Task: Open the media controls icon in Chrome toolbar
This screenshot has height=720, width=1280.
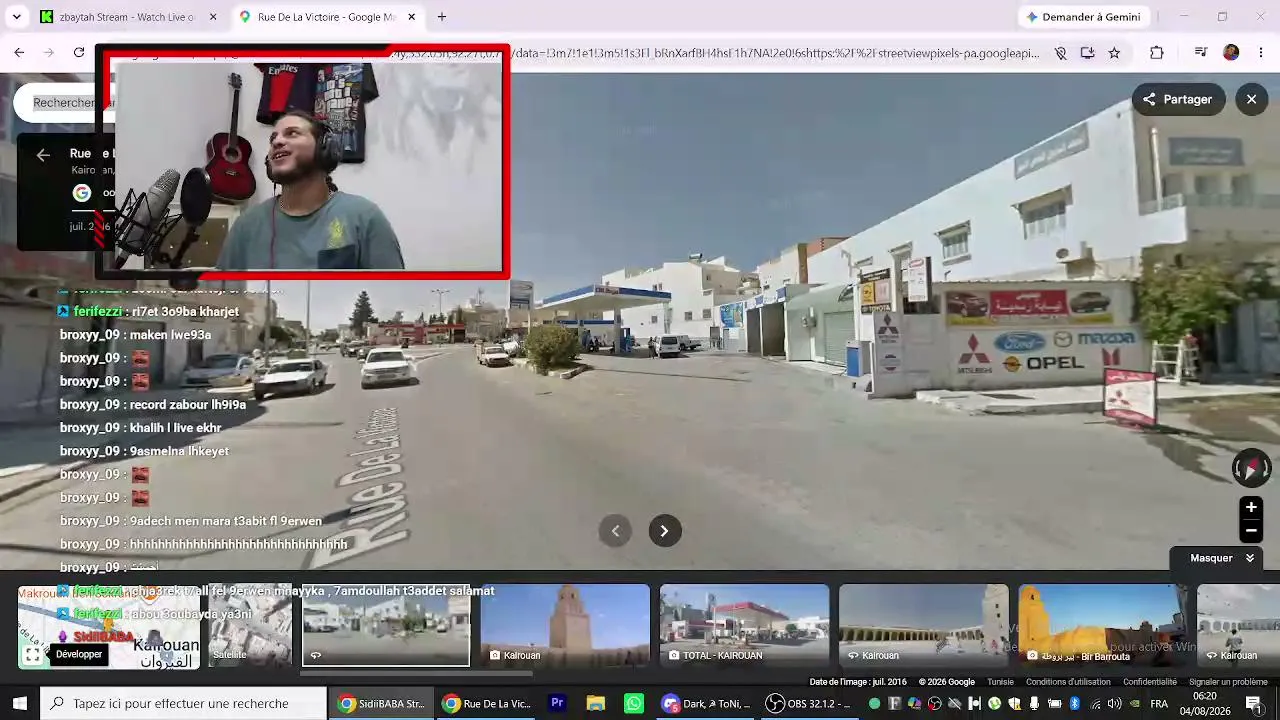Action: click(x=1201, y=53)
